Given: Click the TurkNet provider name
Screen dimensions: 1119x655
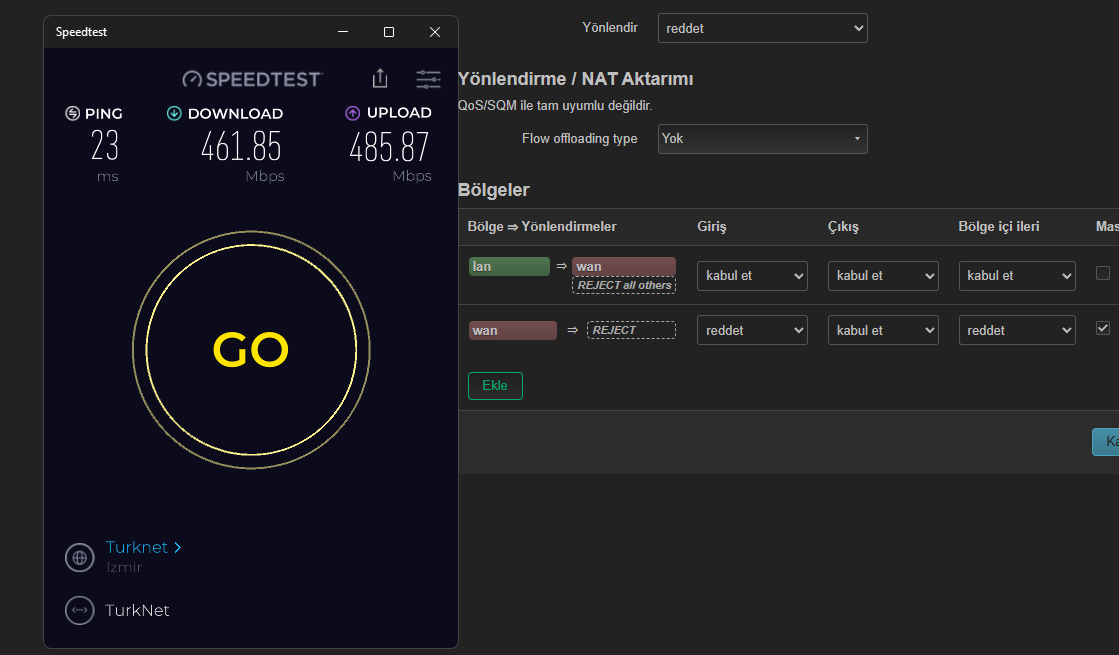Looking at the screenshot, I should (x=137, y=611).
